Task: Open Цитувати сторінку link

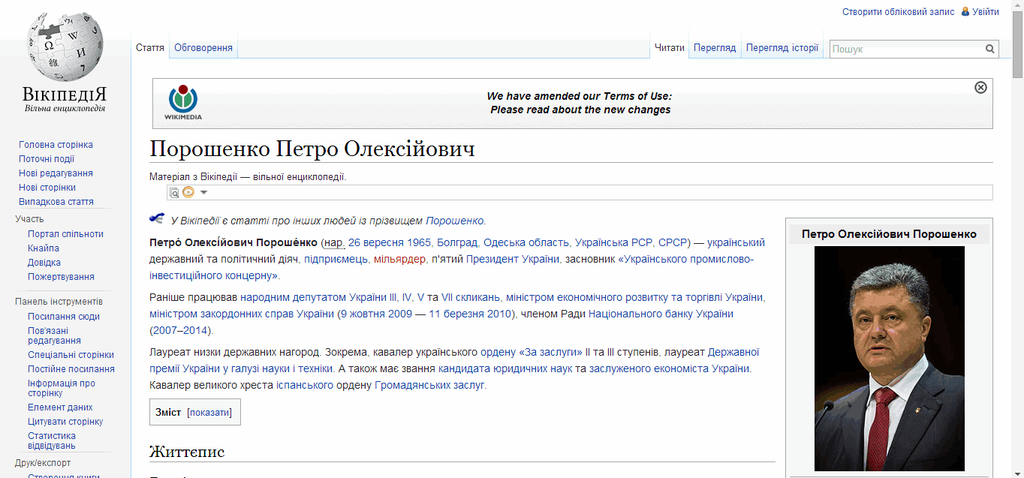Action: coord(65,422)
